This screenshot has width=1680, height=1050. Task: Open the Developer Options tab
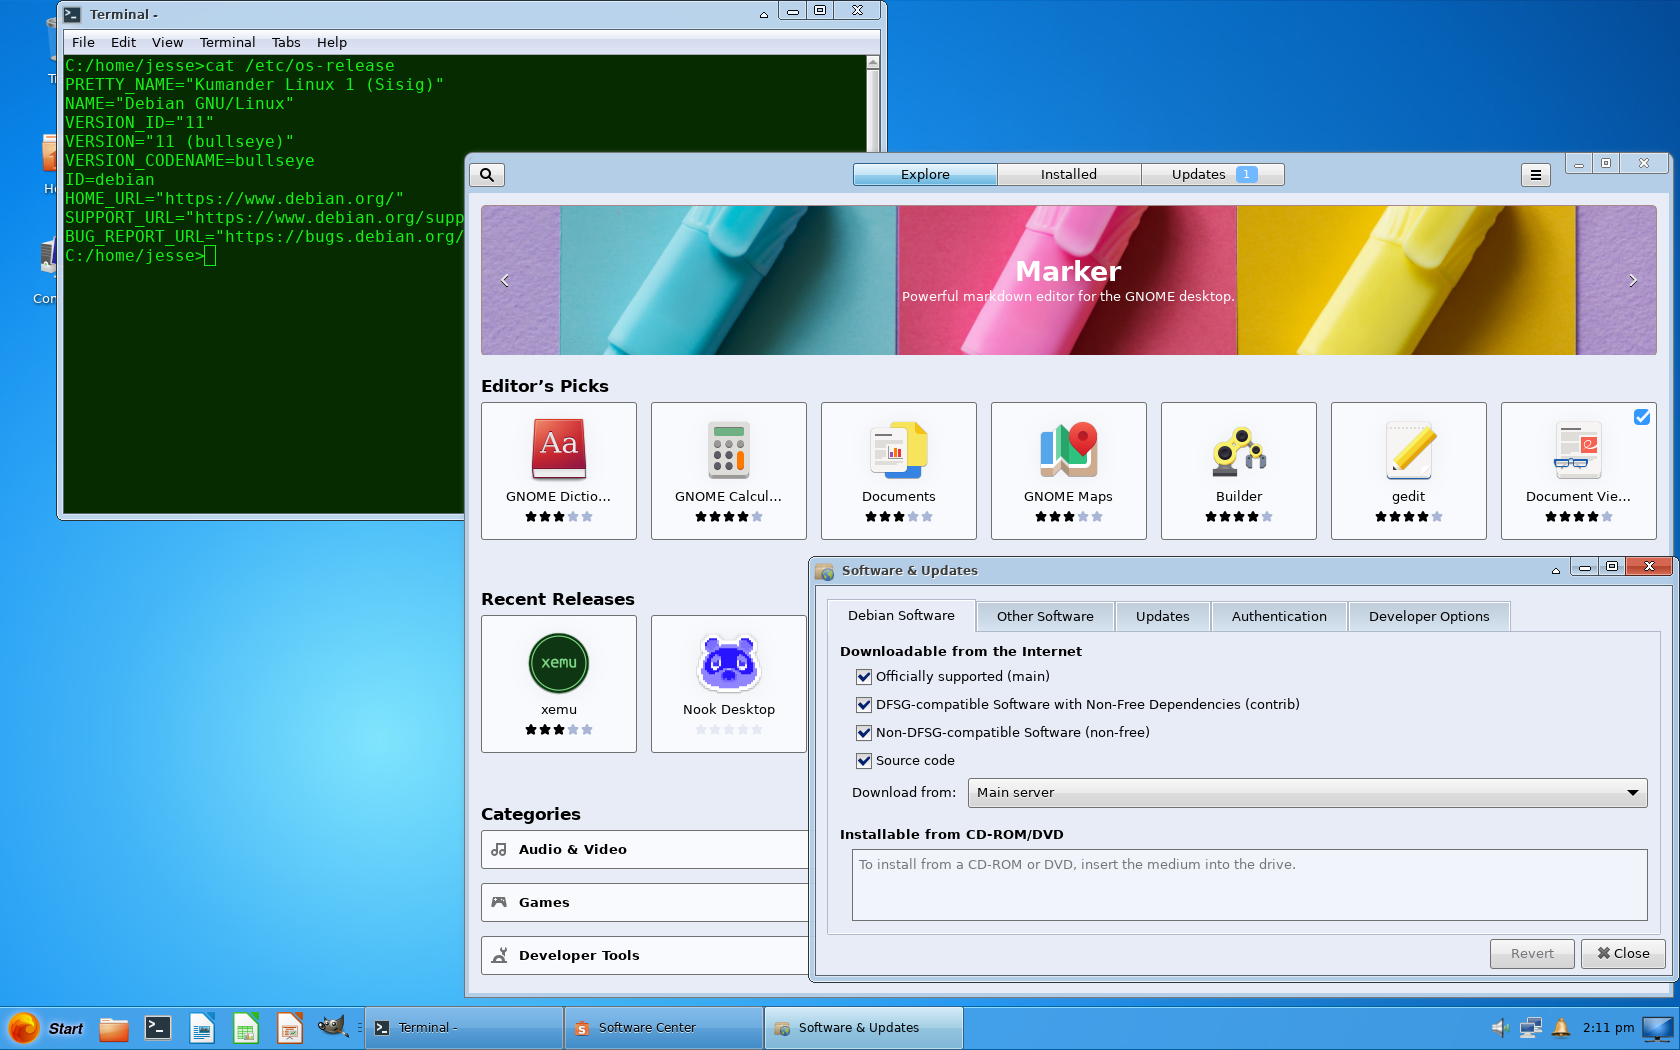pos(1429,617)
